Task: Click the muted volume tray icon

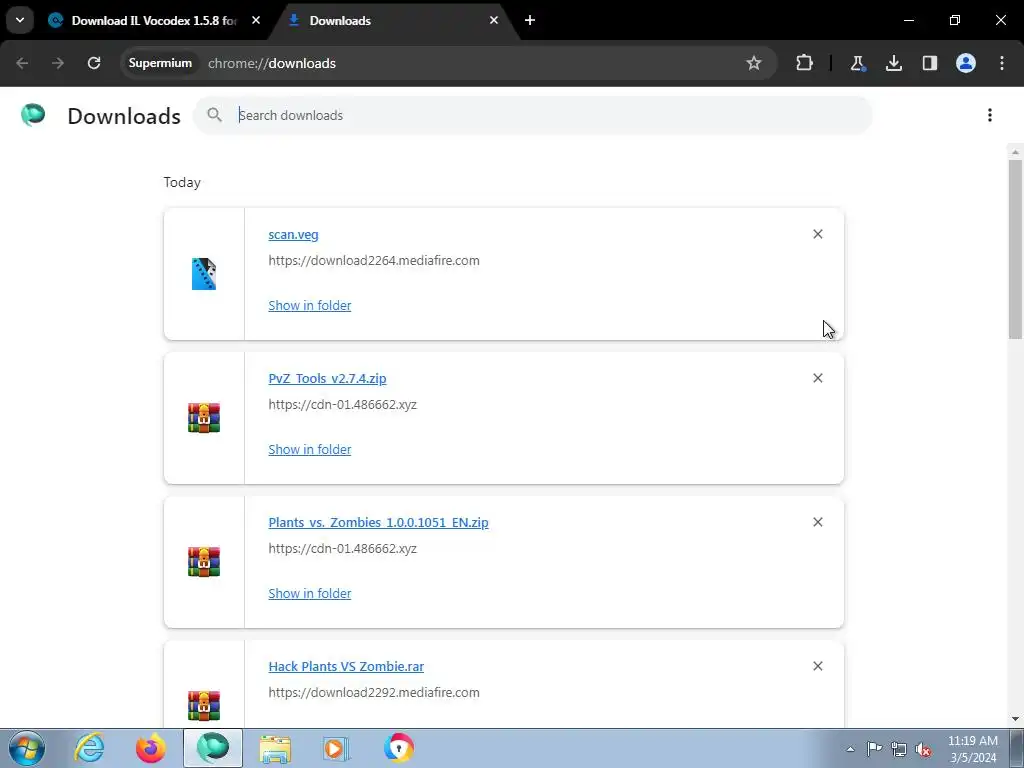Action: click(923, 749)
